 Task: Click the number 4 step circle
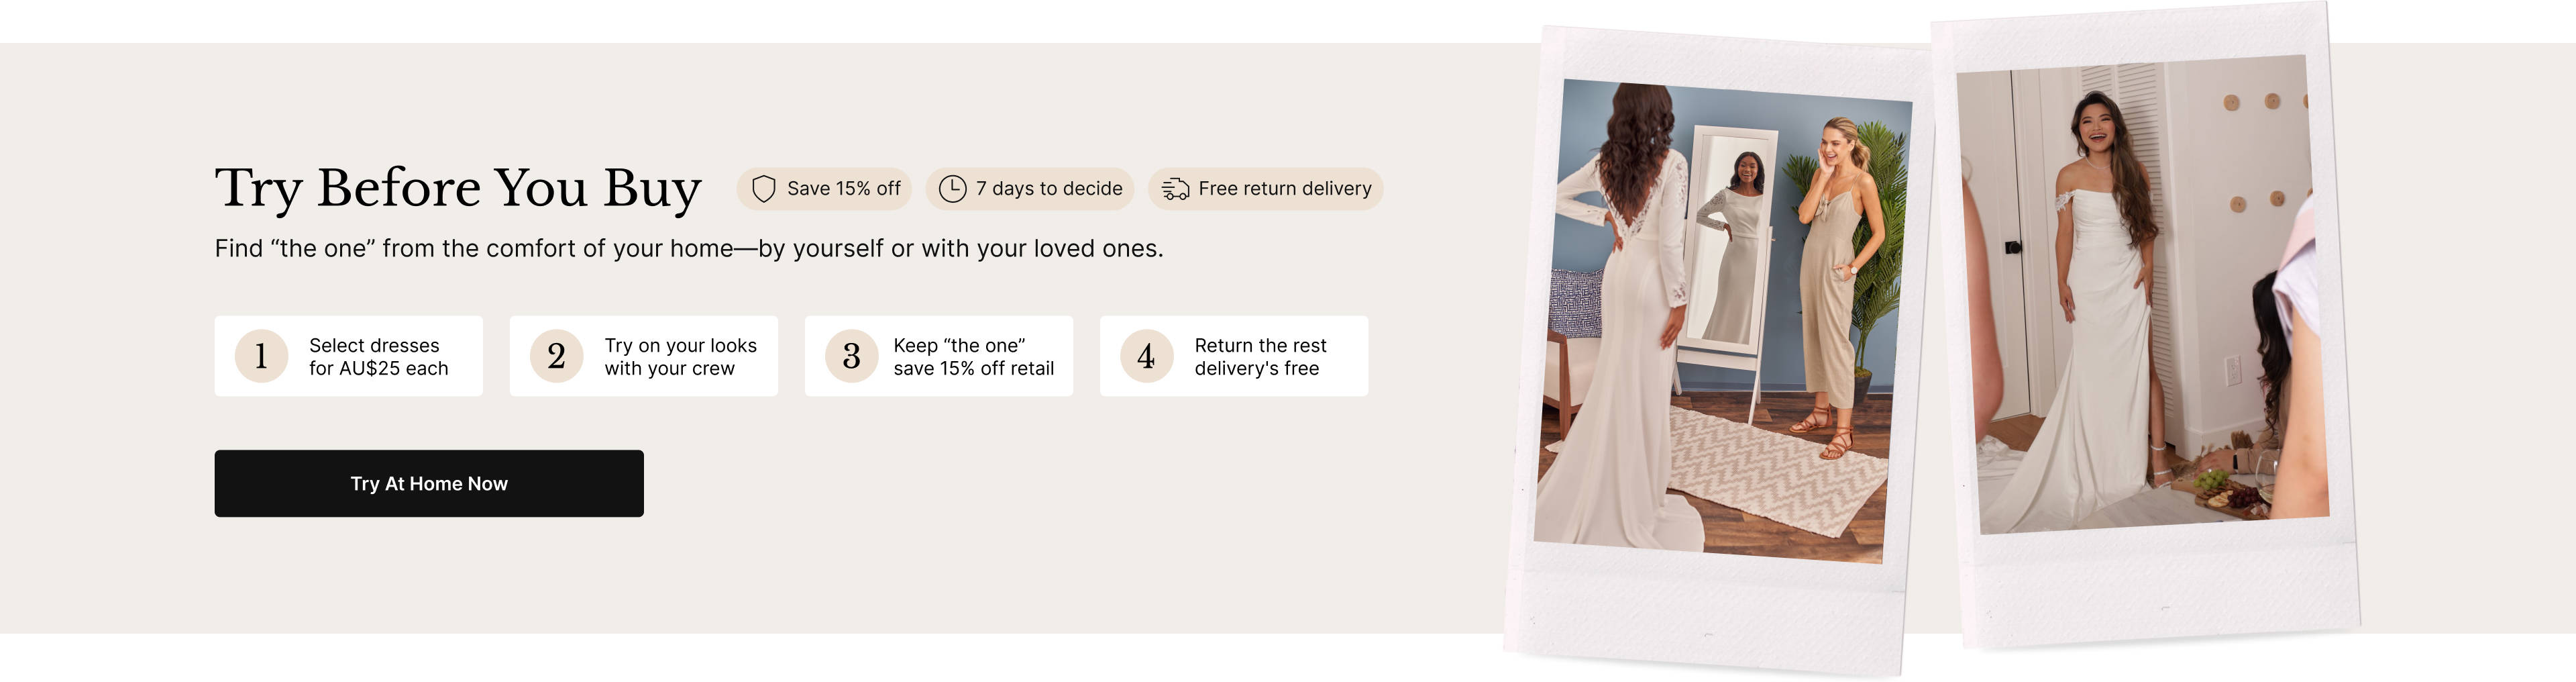coord(1146,356)
